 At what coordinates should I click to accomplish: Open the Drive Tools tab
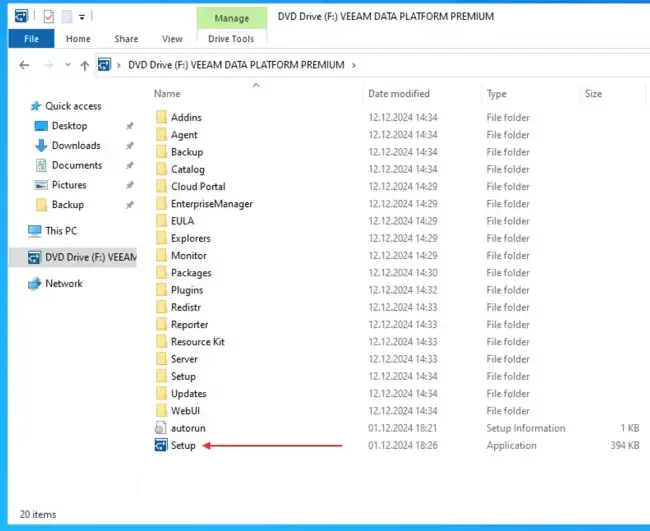pyautogui.click(x=231, y=39)
